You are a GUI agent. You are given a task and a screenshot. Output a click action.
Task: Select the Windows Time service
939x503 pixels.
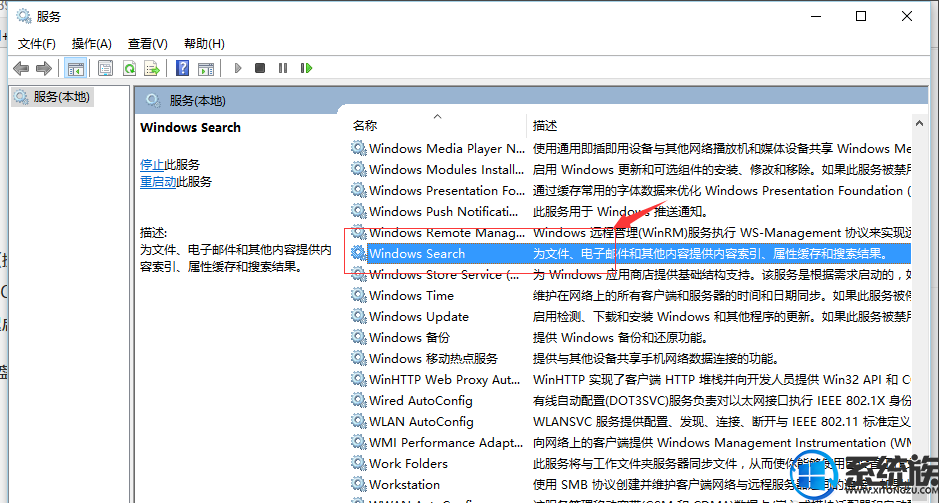click(411, 295)
